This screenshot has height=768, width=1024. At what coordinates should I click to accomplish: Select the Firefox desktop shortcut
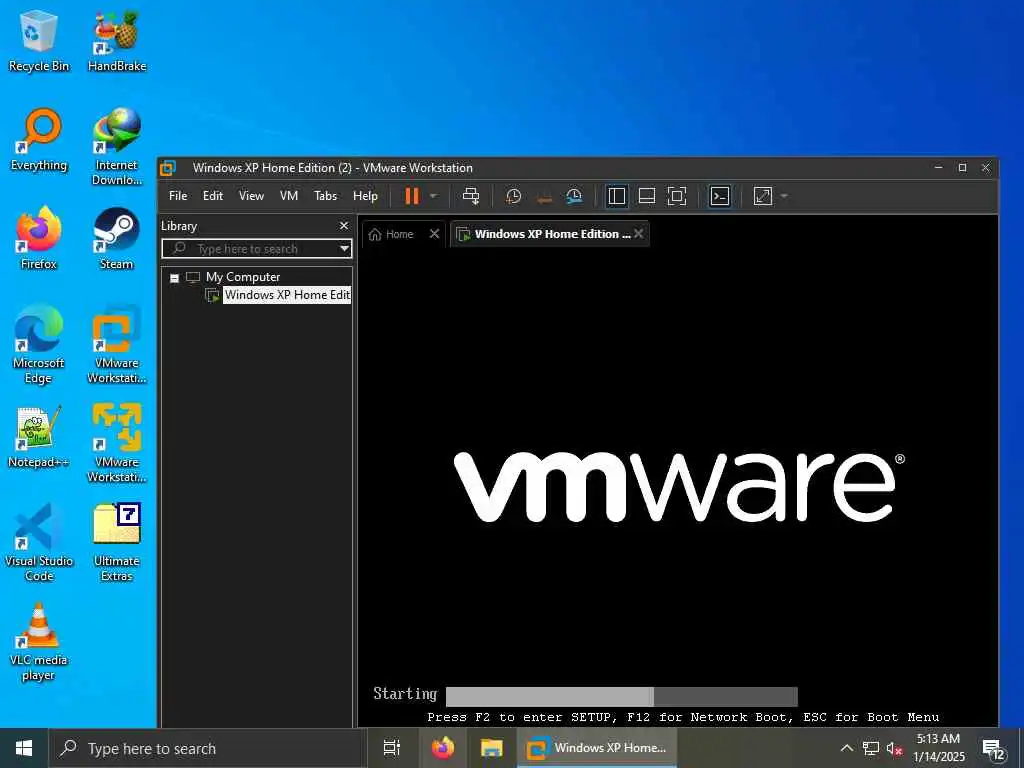[x=39, y=238]
